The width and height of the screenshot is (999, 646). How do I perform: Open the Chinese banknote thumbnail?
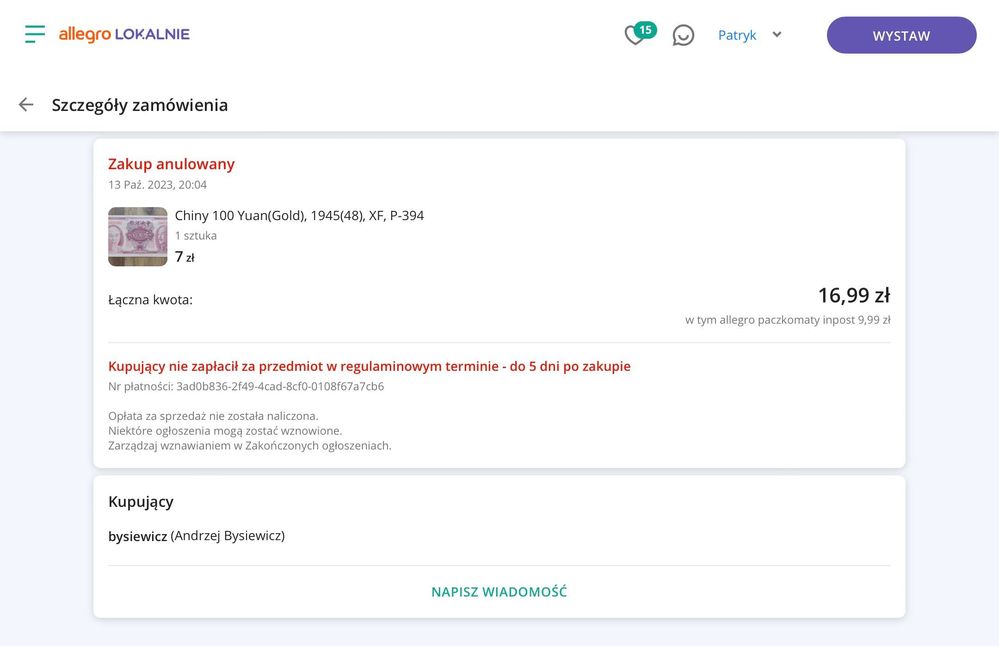(x=138, y=236)
